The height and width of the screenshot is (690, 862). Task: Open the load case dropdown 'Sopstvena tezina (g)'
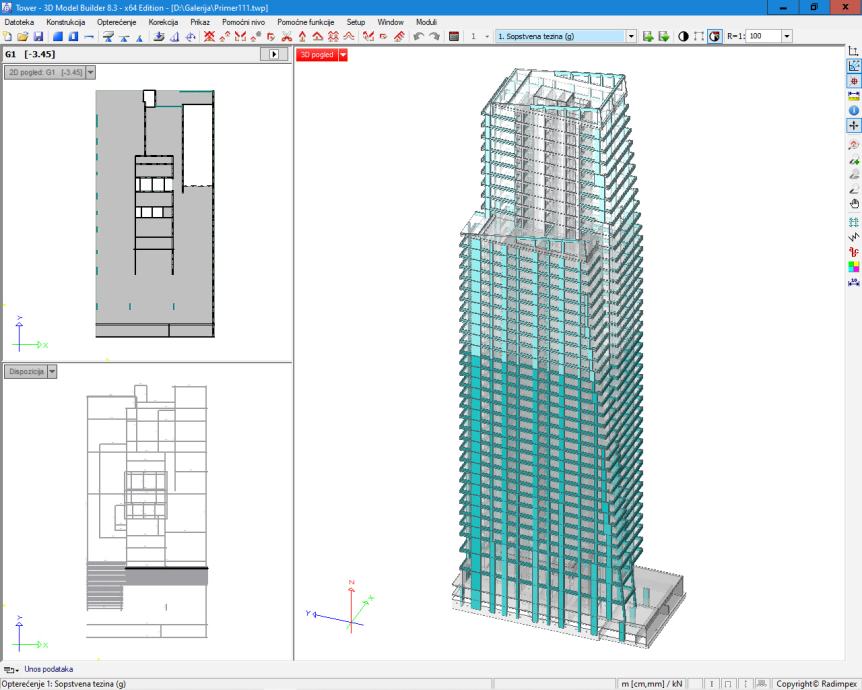point(631,36)
